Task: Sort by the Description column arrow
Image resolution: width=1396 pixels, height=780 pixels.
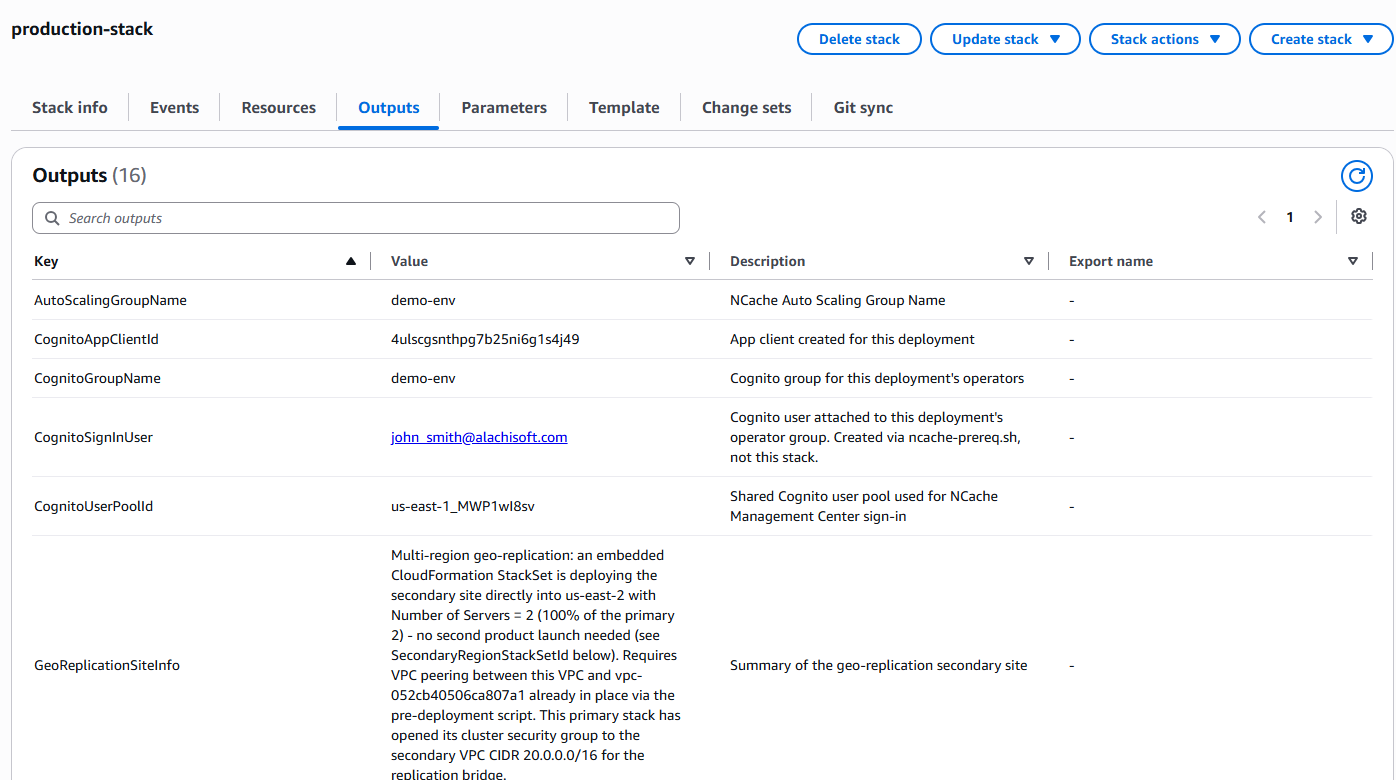Action: [1028, 261]
